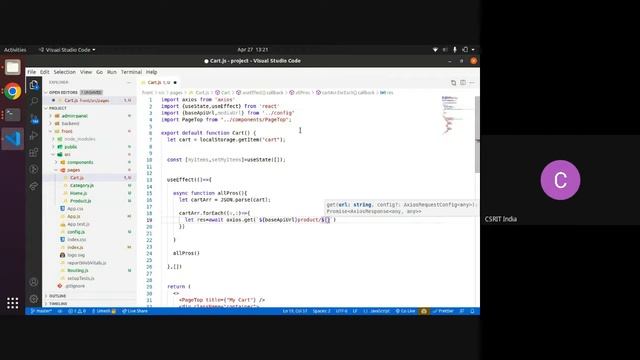
Task: Open Category.js in the file tree
Action: [x=82, y=186]
